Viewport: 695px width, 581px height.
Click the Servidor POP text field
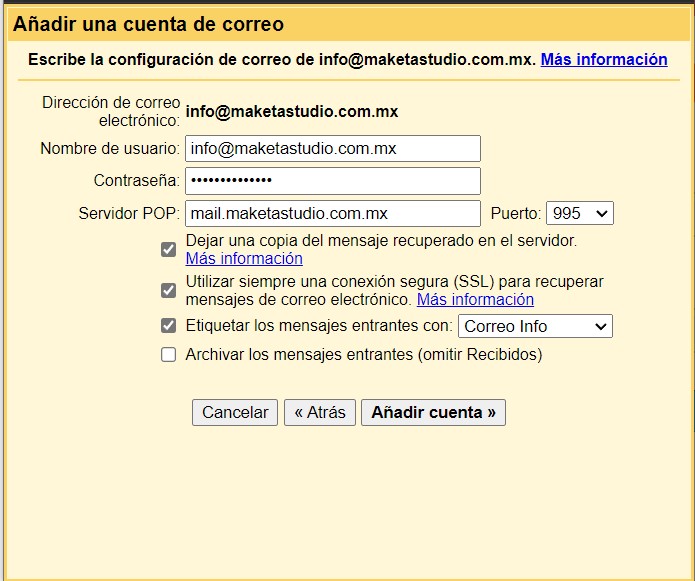(333, 214)
